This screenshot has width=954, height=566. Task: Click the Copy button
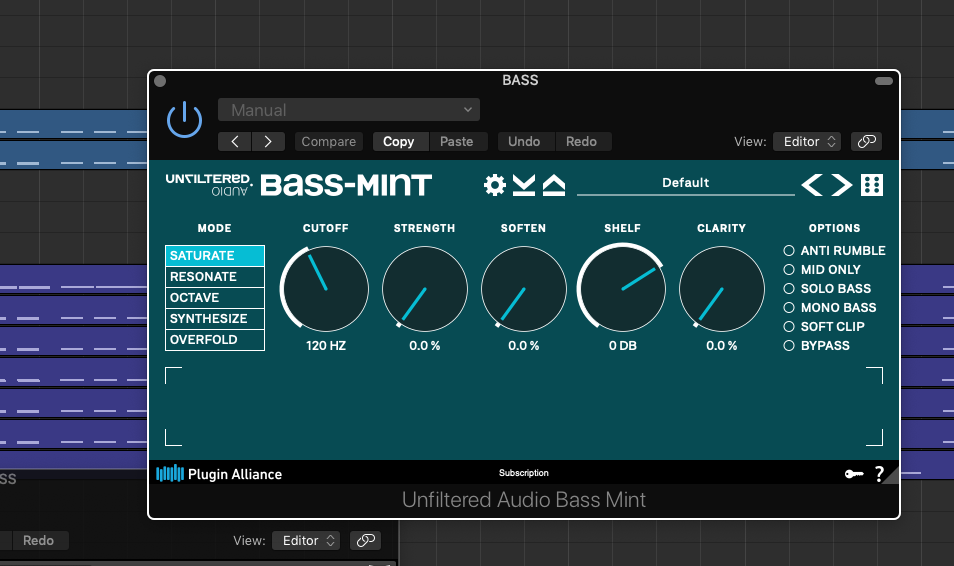[x=399, y=141]
